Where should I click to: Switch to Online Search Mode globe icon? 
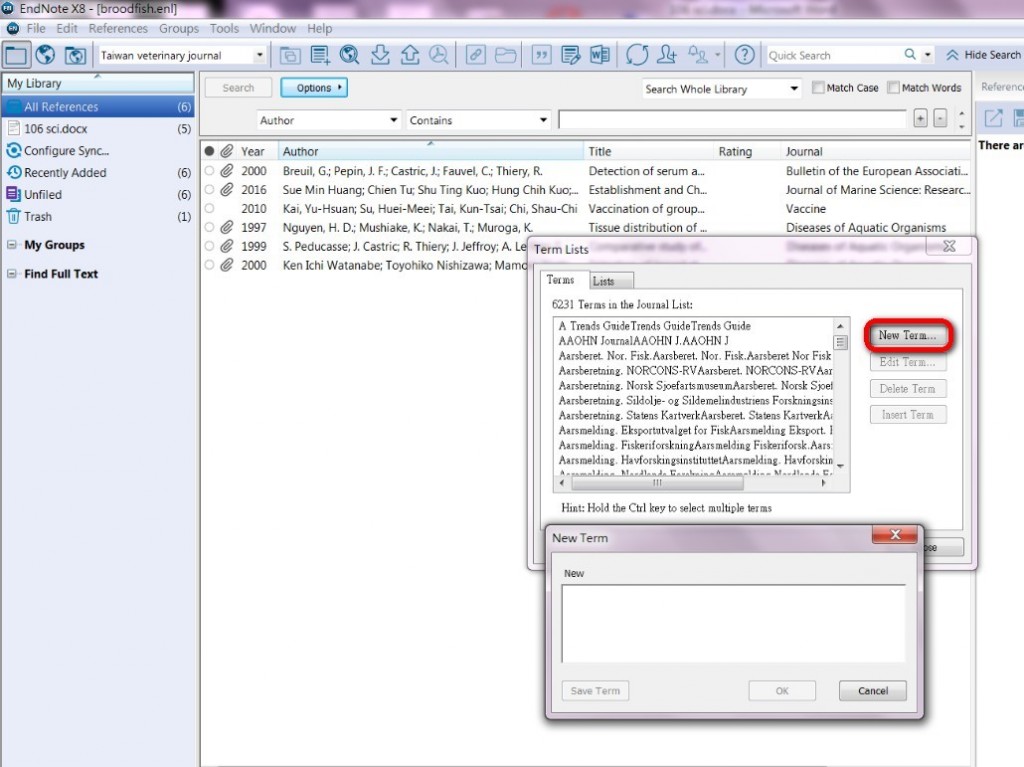(x=45, y=55)
